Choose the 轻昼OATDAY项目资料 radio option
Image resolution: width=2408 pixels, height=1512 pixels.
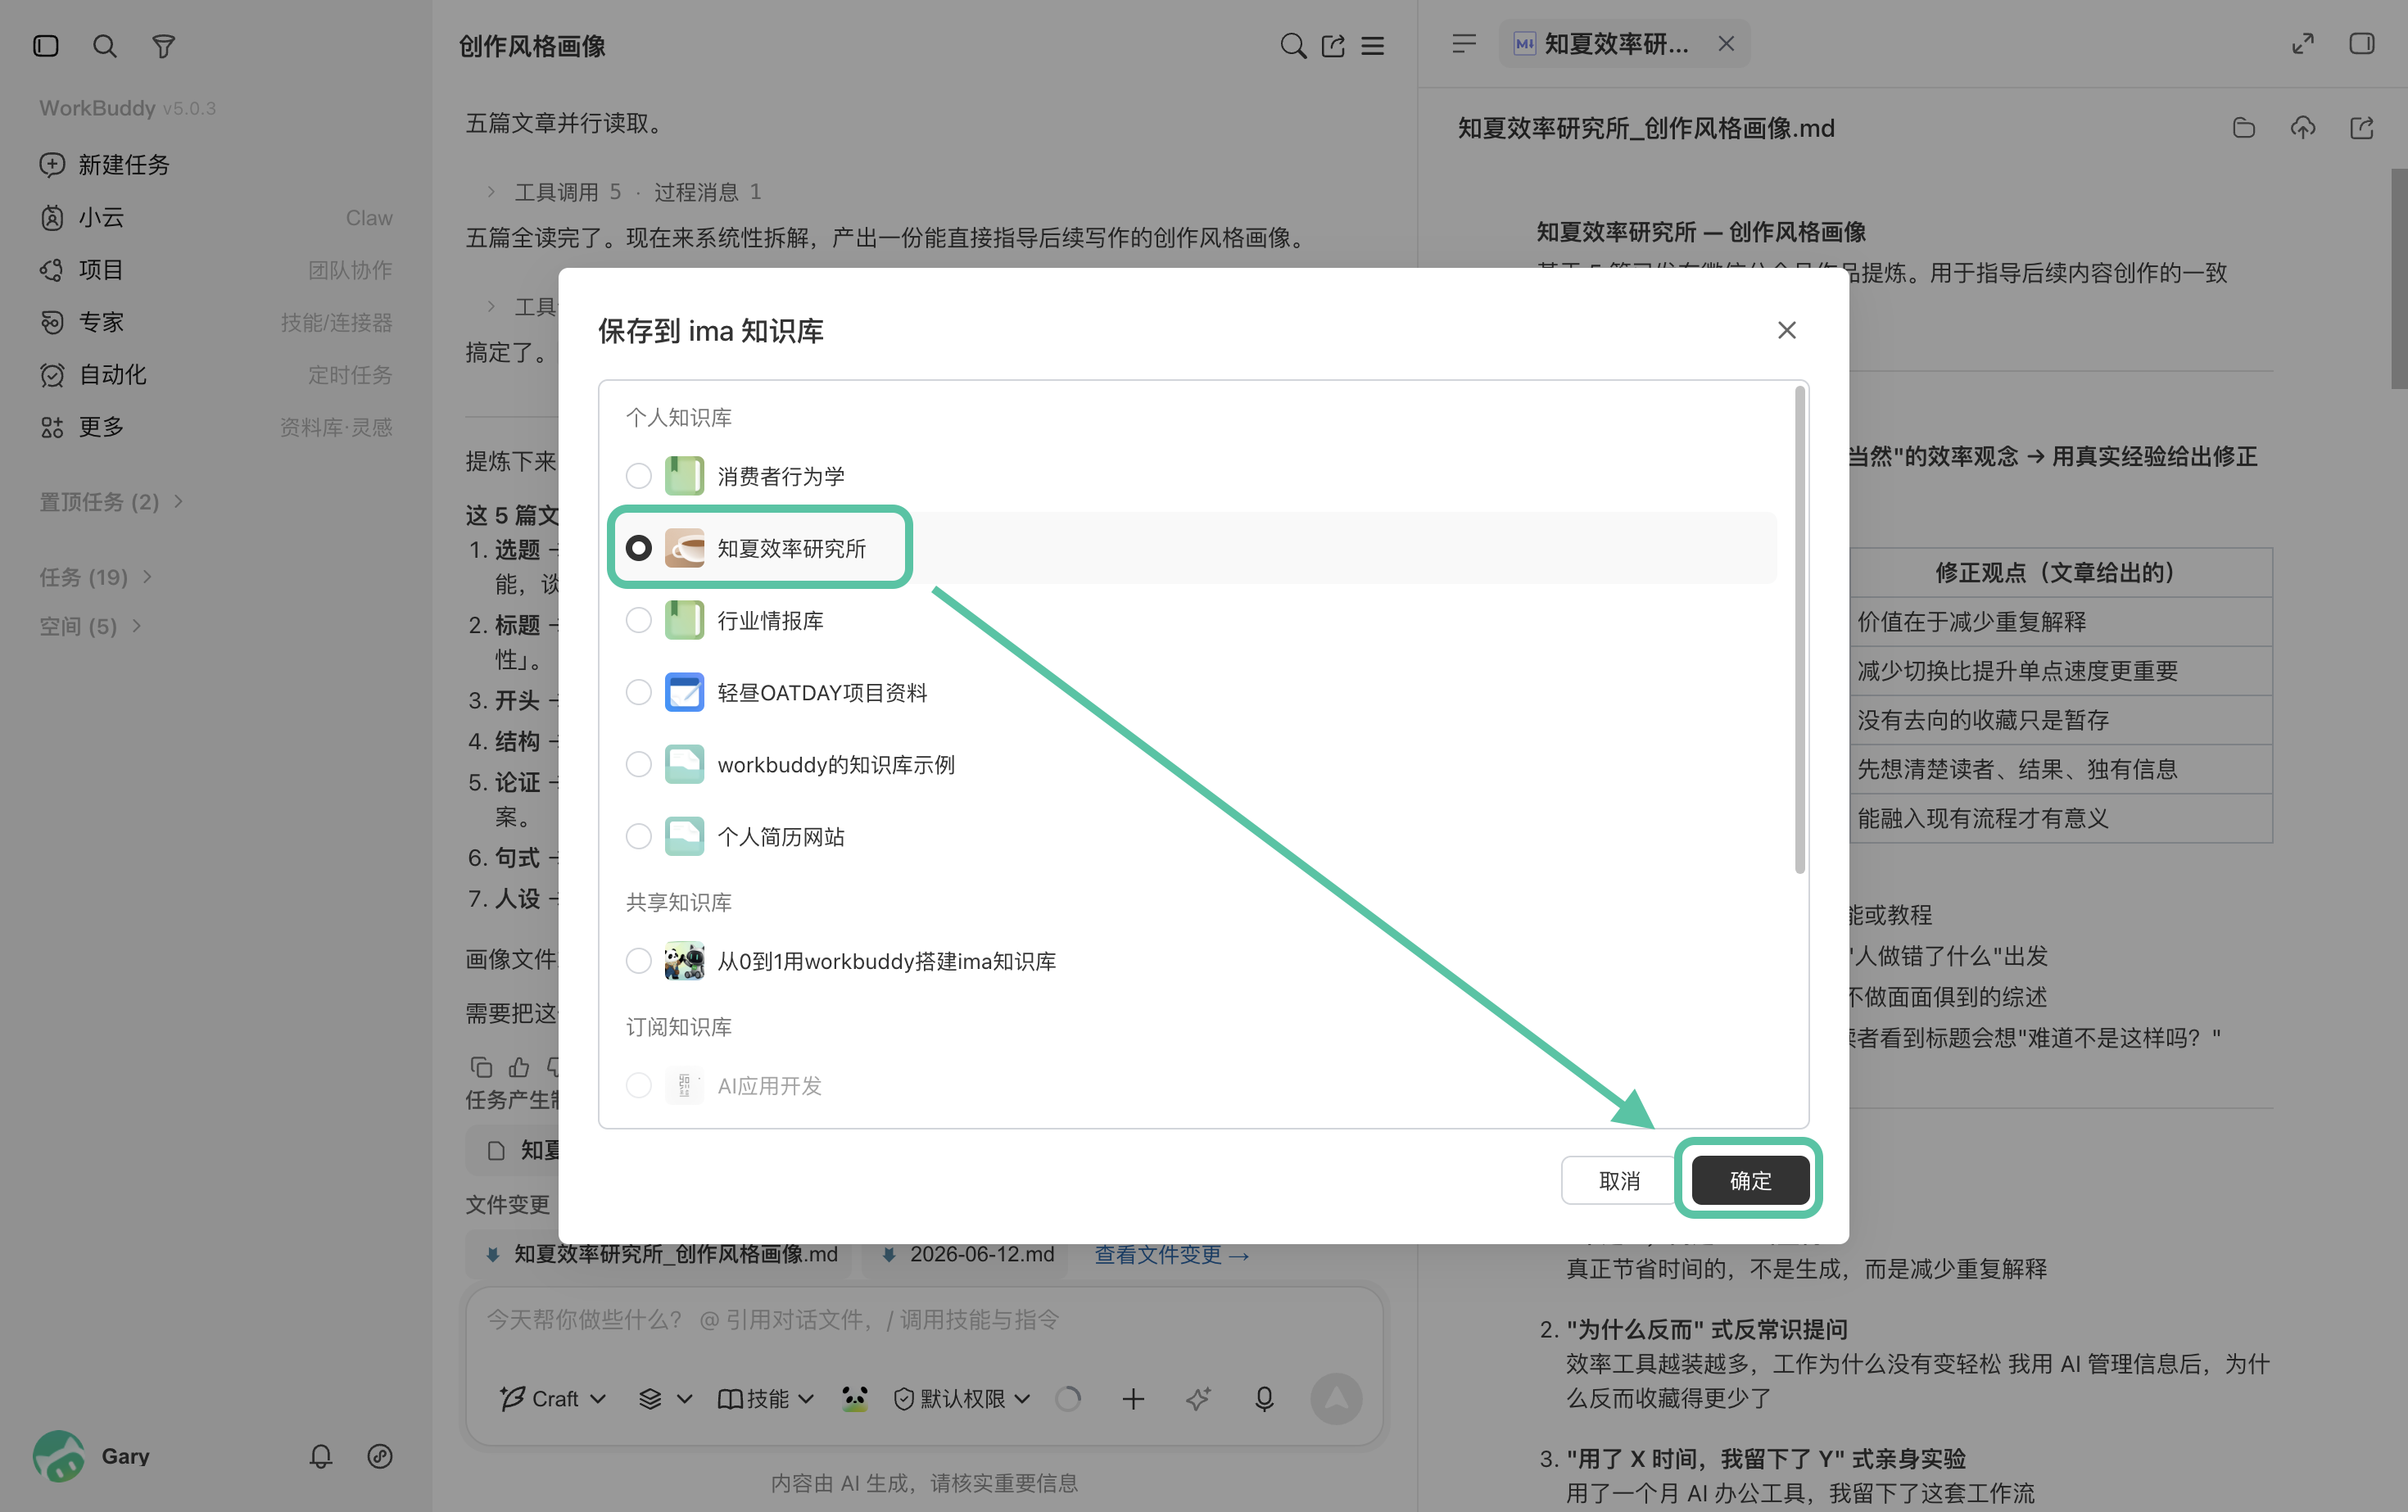tap(639, 692)
